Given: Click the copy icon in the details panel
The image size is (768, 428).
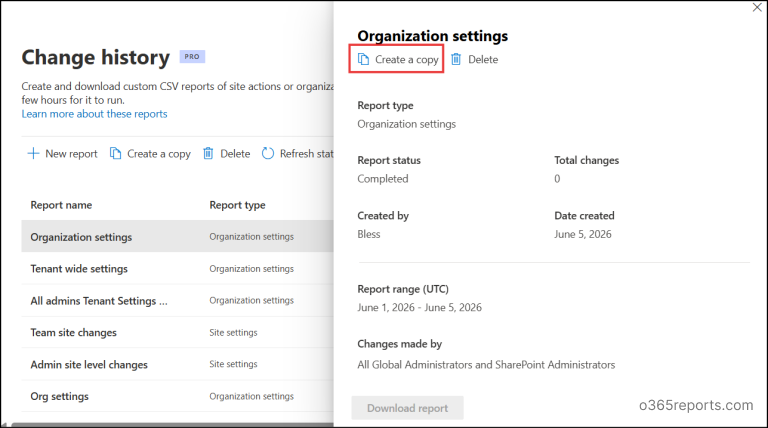Looking at the screenshot, I should click(363, 59).
